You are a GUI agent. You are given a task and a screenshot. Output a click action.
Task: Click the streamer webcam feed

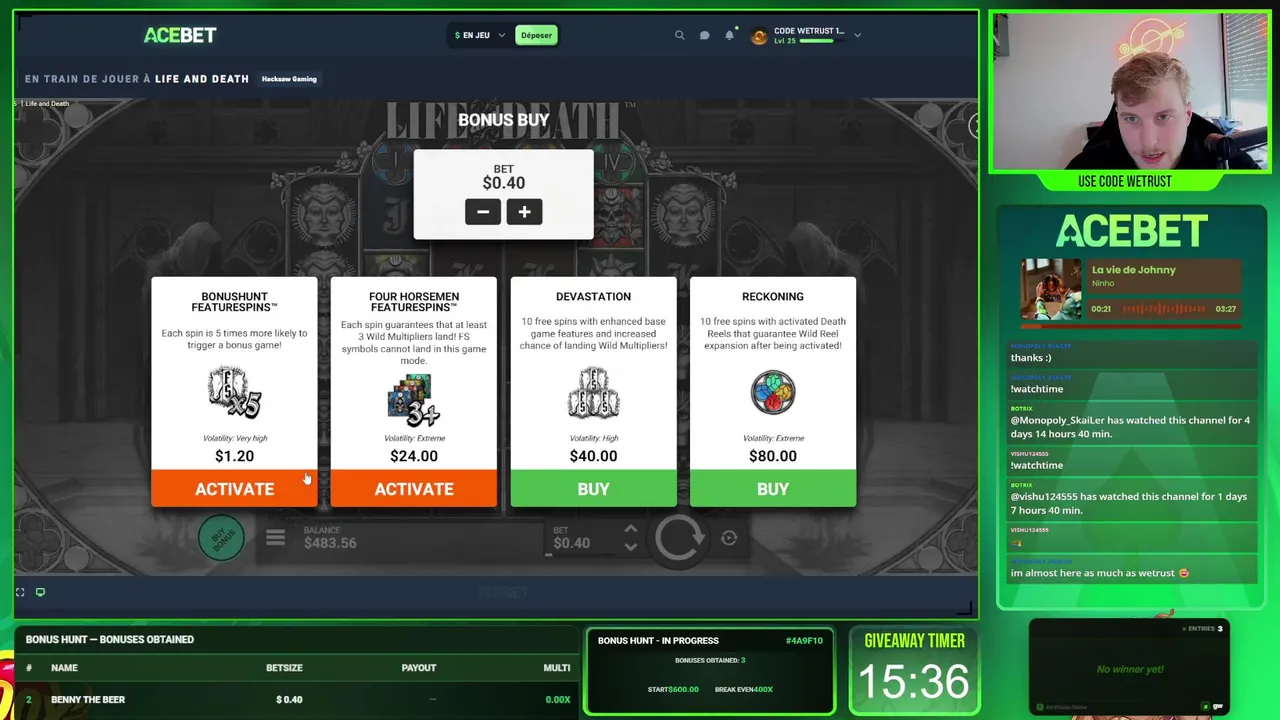point(1129,91)
